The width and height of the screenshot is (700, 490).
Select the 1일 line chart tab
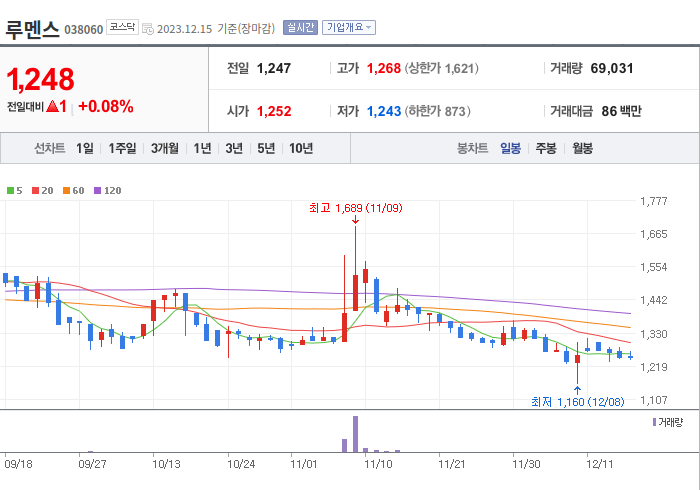coord(85,148)
